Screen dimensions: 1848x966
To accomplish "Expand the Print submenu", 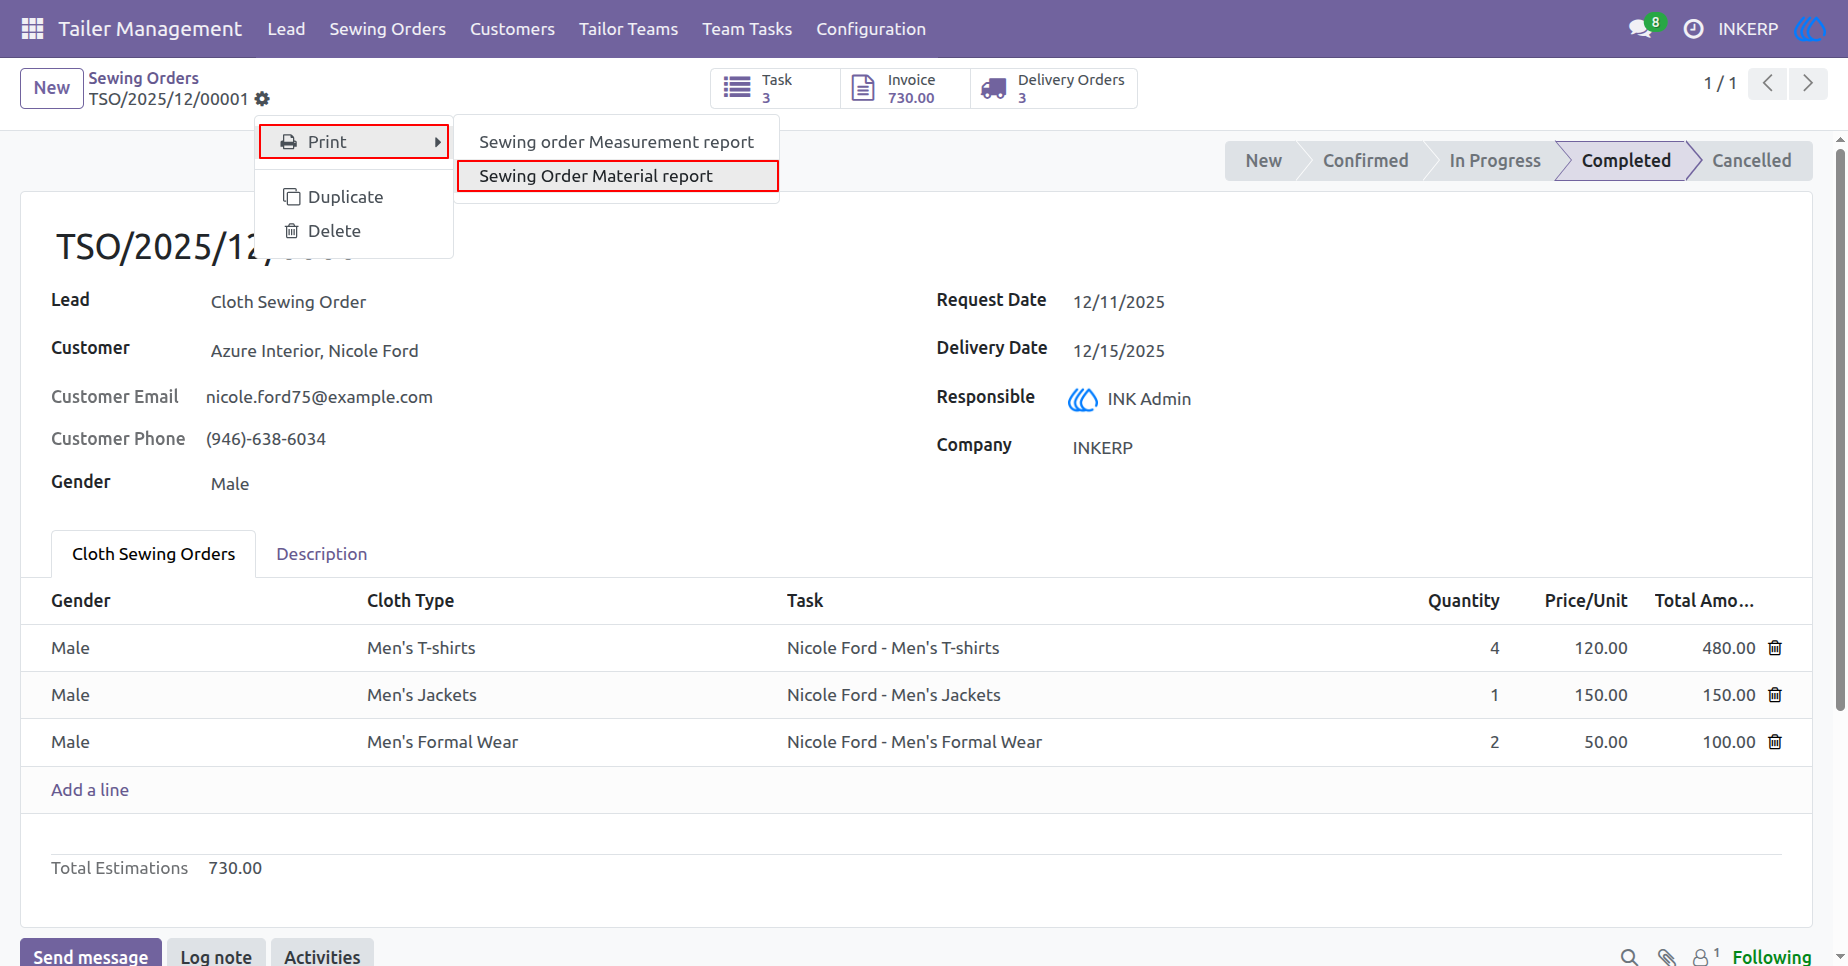I will click(354, 142).
